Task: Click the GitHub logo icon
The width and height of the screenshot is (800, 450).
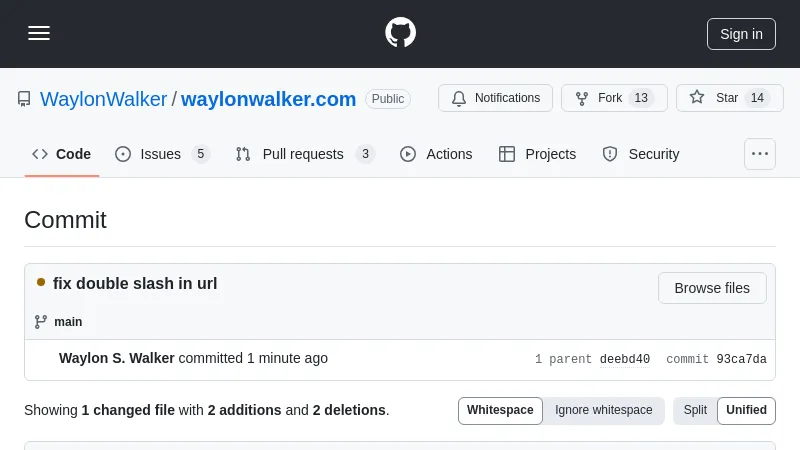Action: [x=400, y=33]
